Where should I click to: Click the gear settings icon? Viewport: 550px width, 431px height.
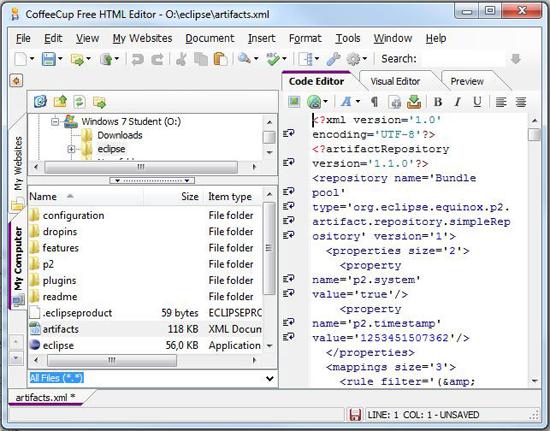pos(353,59)
